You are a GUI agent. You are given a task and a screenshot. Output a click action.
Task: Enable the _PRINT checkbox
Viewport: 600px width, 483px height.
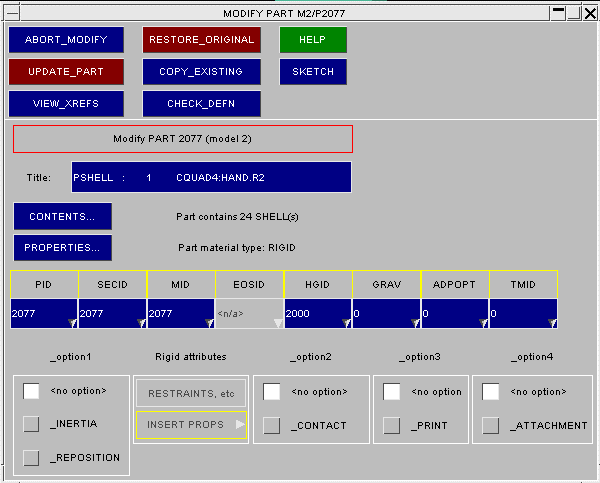[x=391, y=426]
